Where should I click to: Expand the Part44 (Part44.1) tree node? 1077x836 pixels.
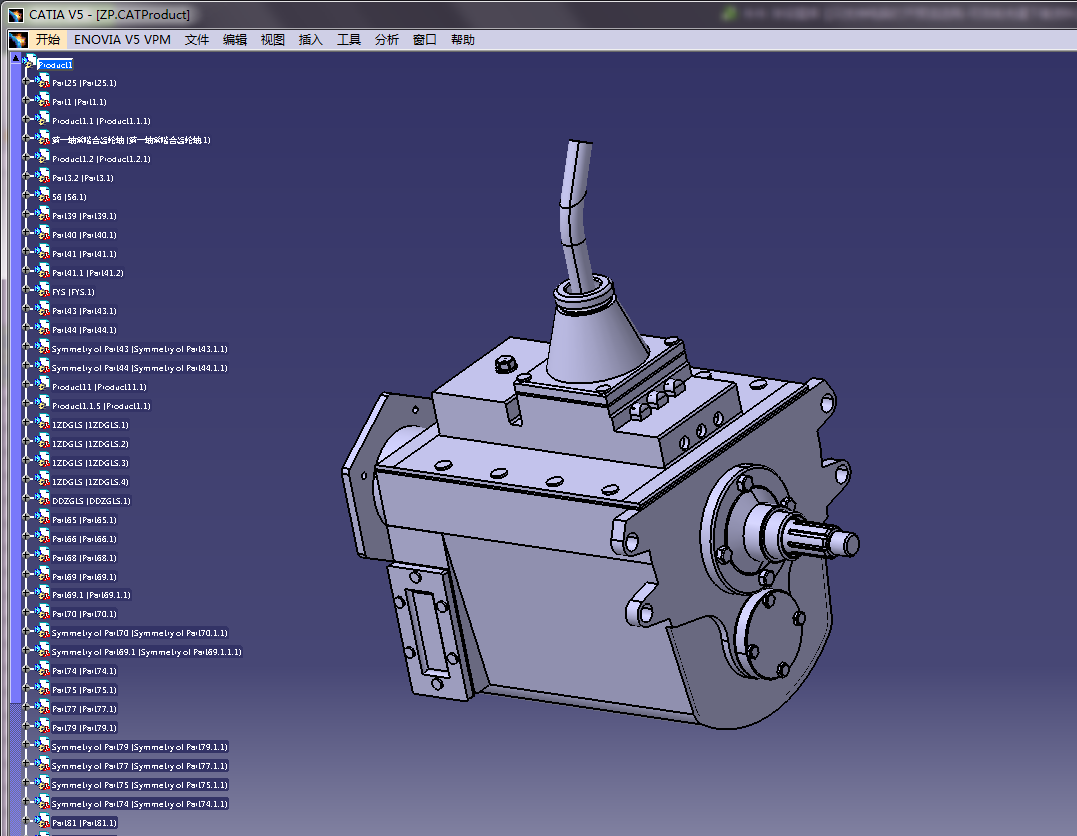(x=27, y=328)
